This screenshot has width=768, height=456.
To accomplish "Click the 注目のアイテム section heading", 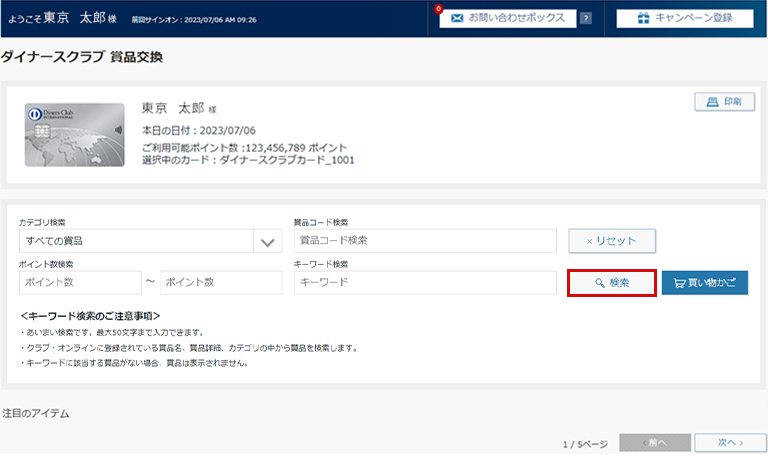I will click(36, 412).
